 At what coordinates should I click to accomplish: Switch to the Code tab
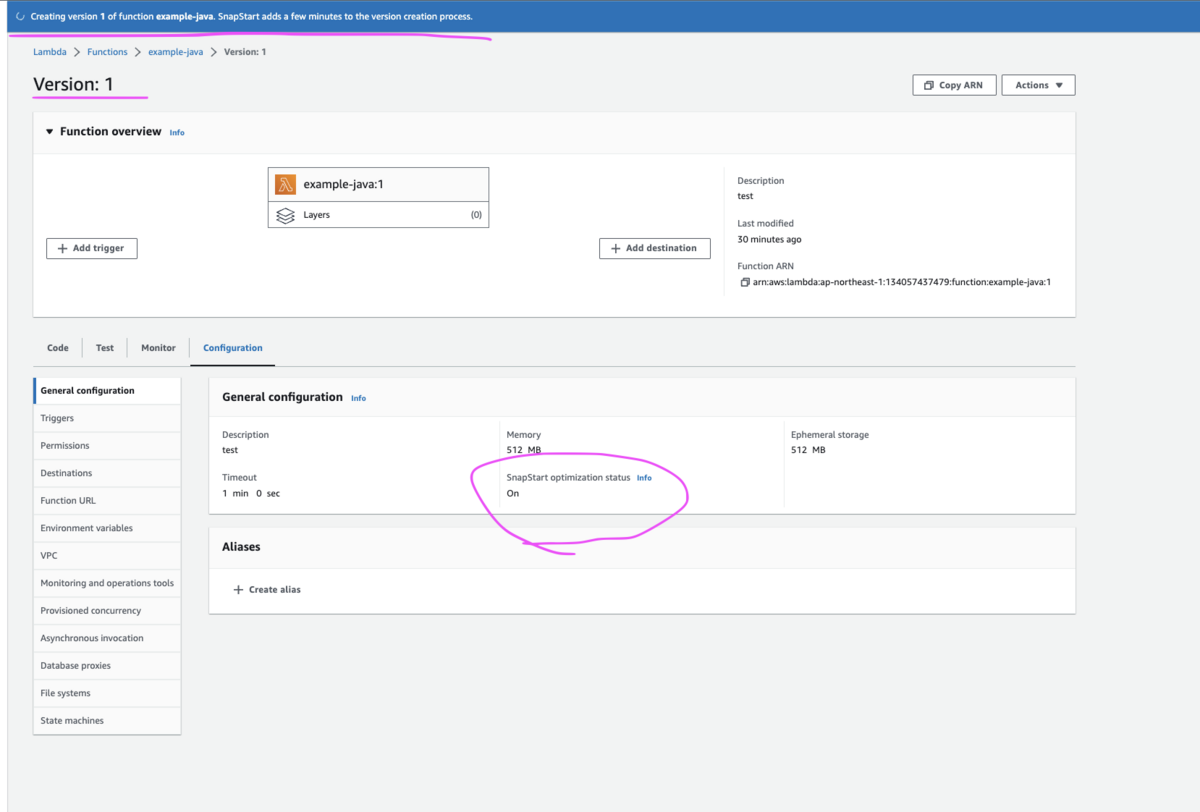tap(58, 348)
